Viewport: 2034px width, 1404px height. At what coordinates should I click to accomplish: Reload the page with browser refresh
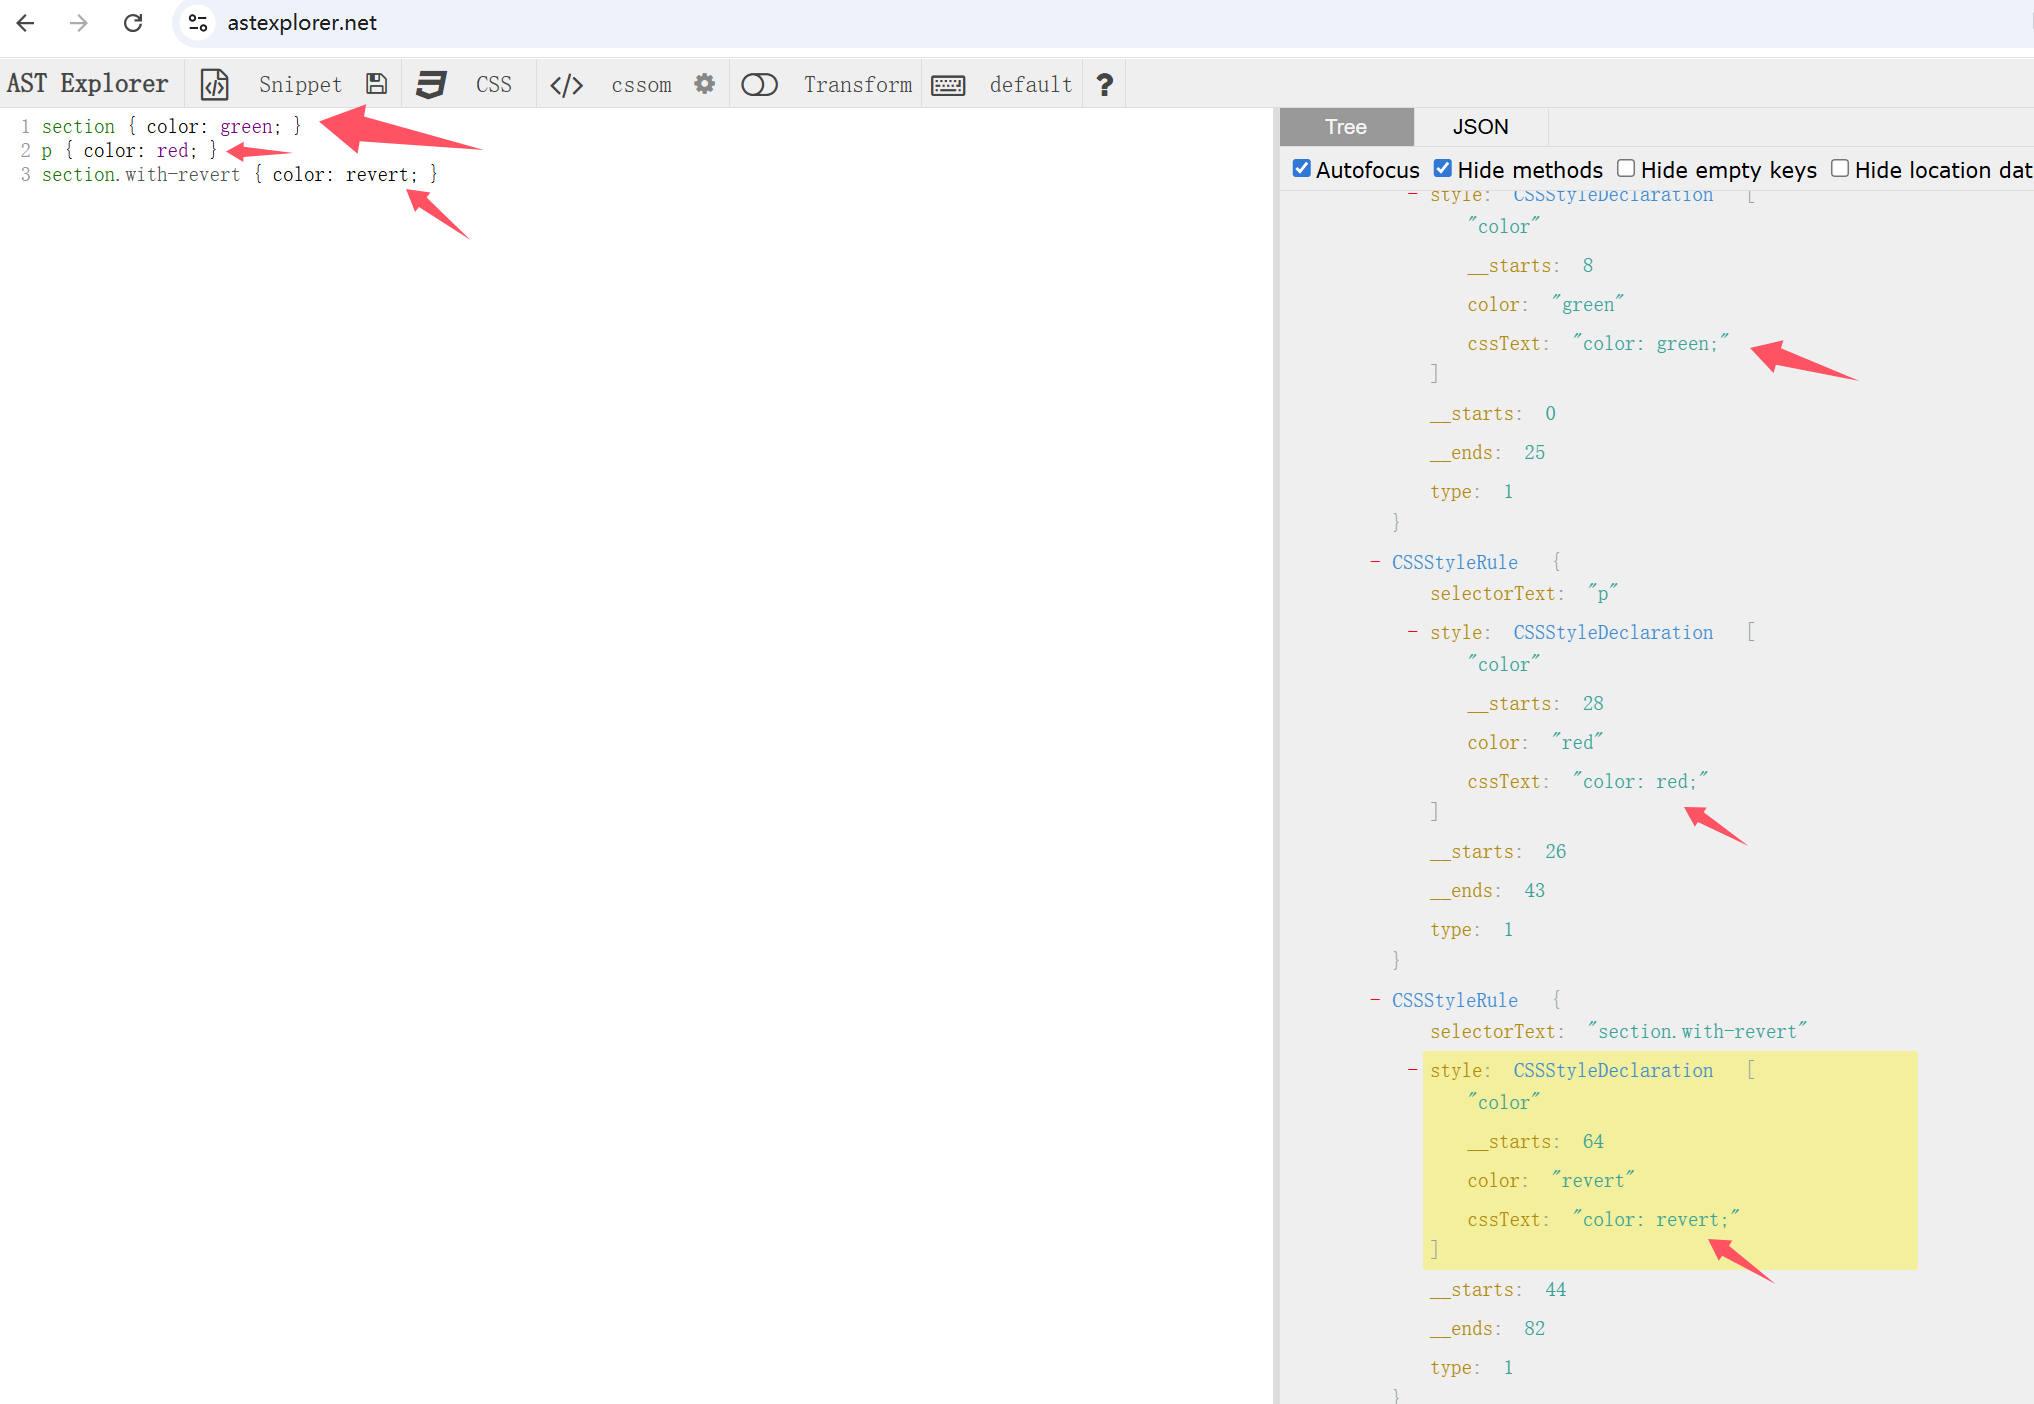132,22
